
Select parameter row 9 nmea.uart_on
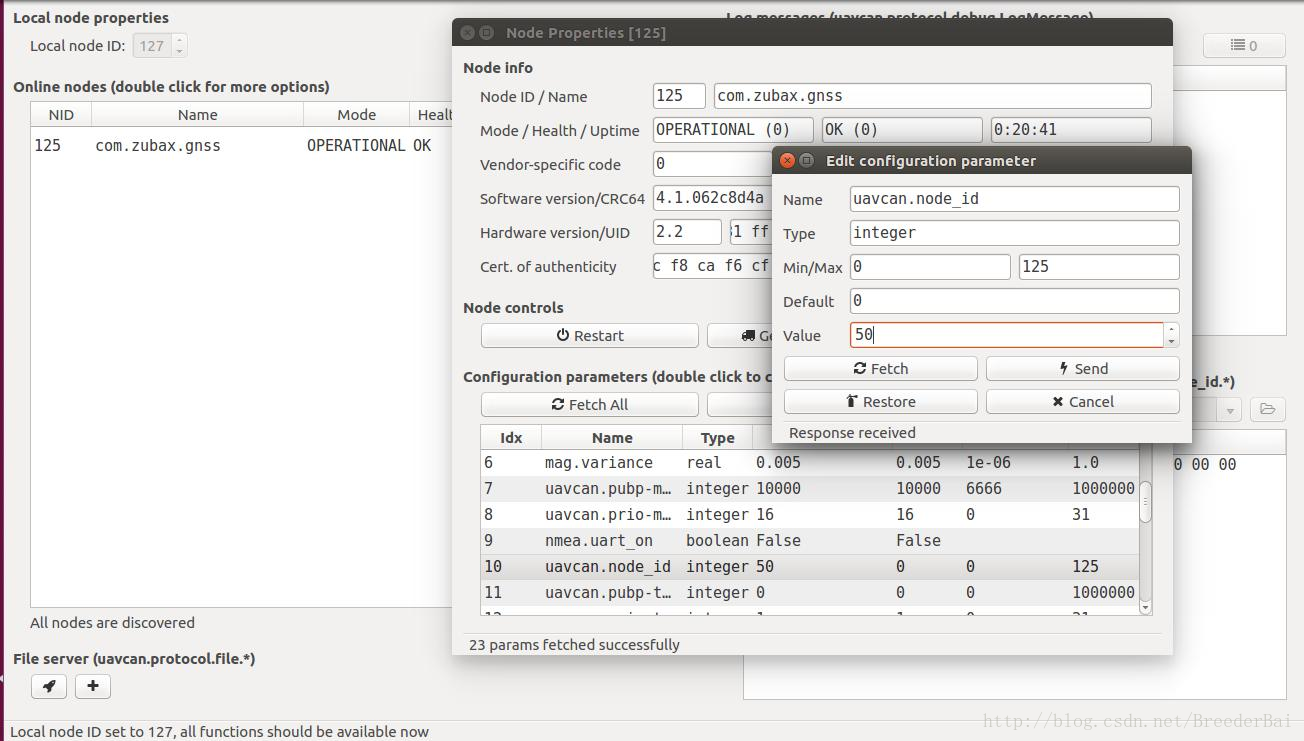tap(810, 540)
